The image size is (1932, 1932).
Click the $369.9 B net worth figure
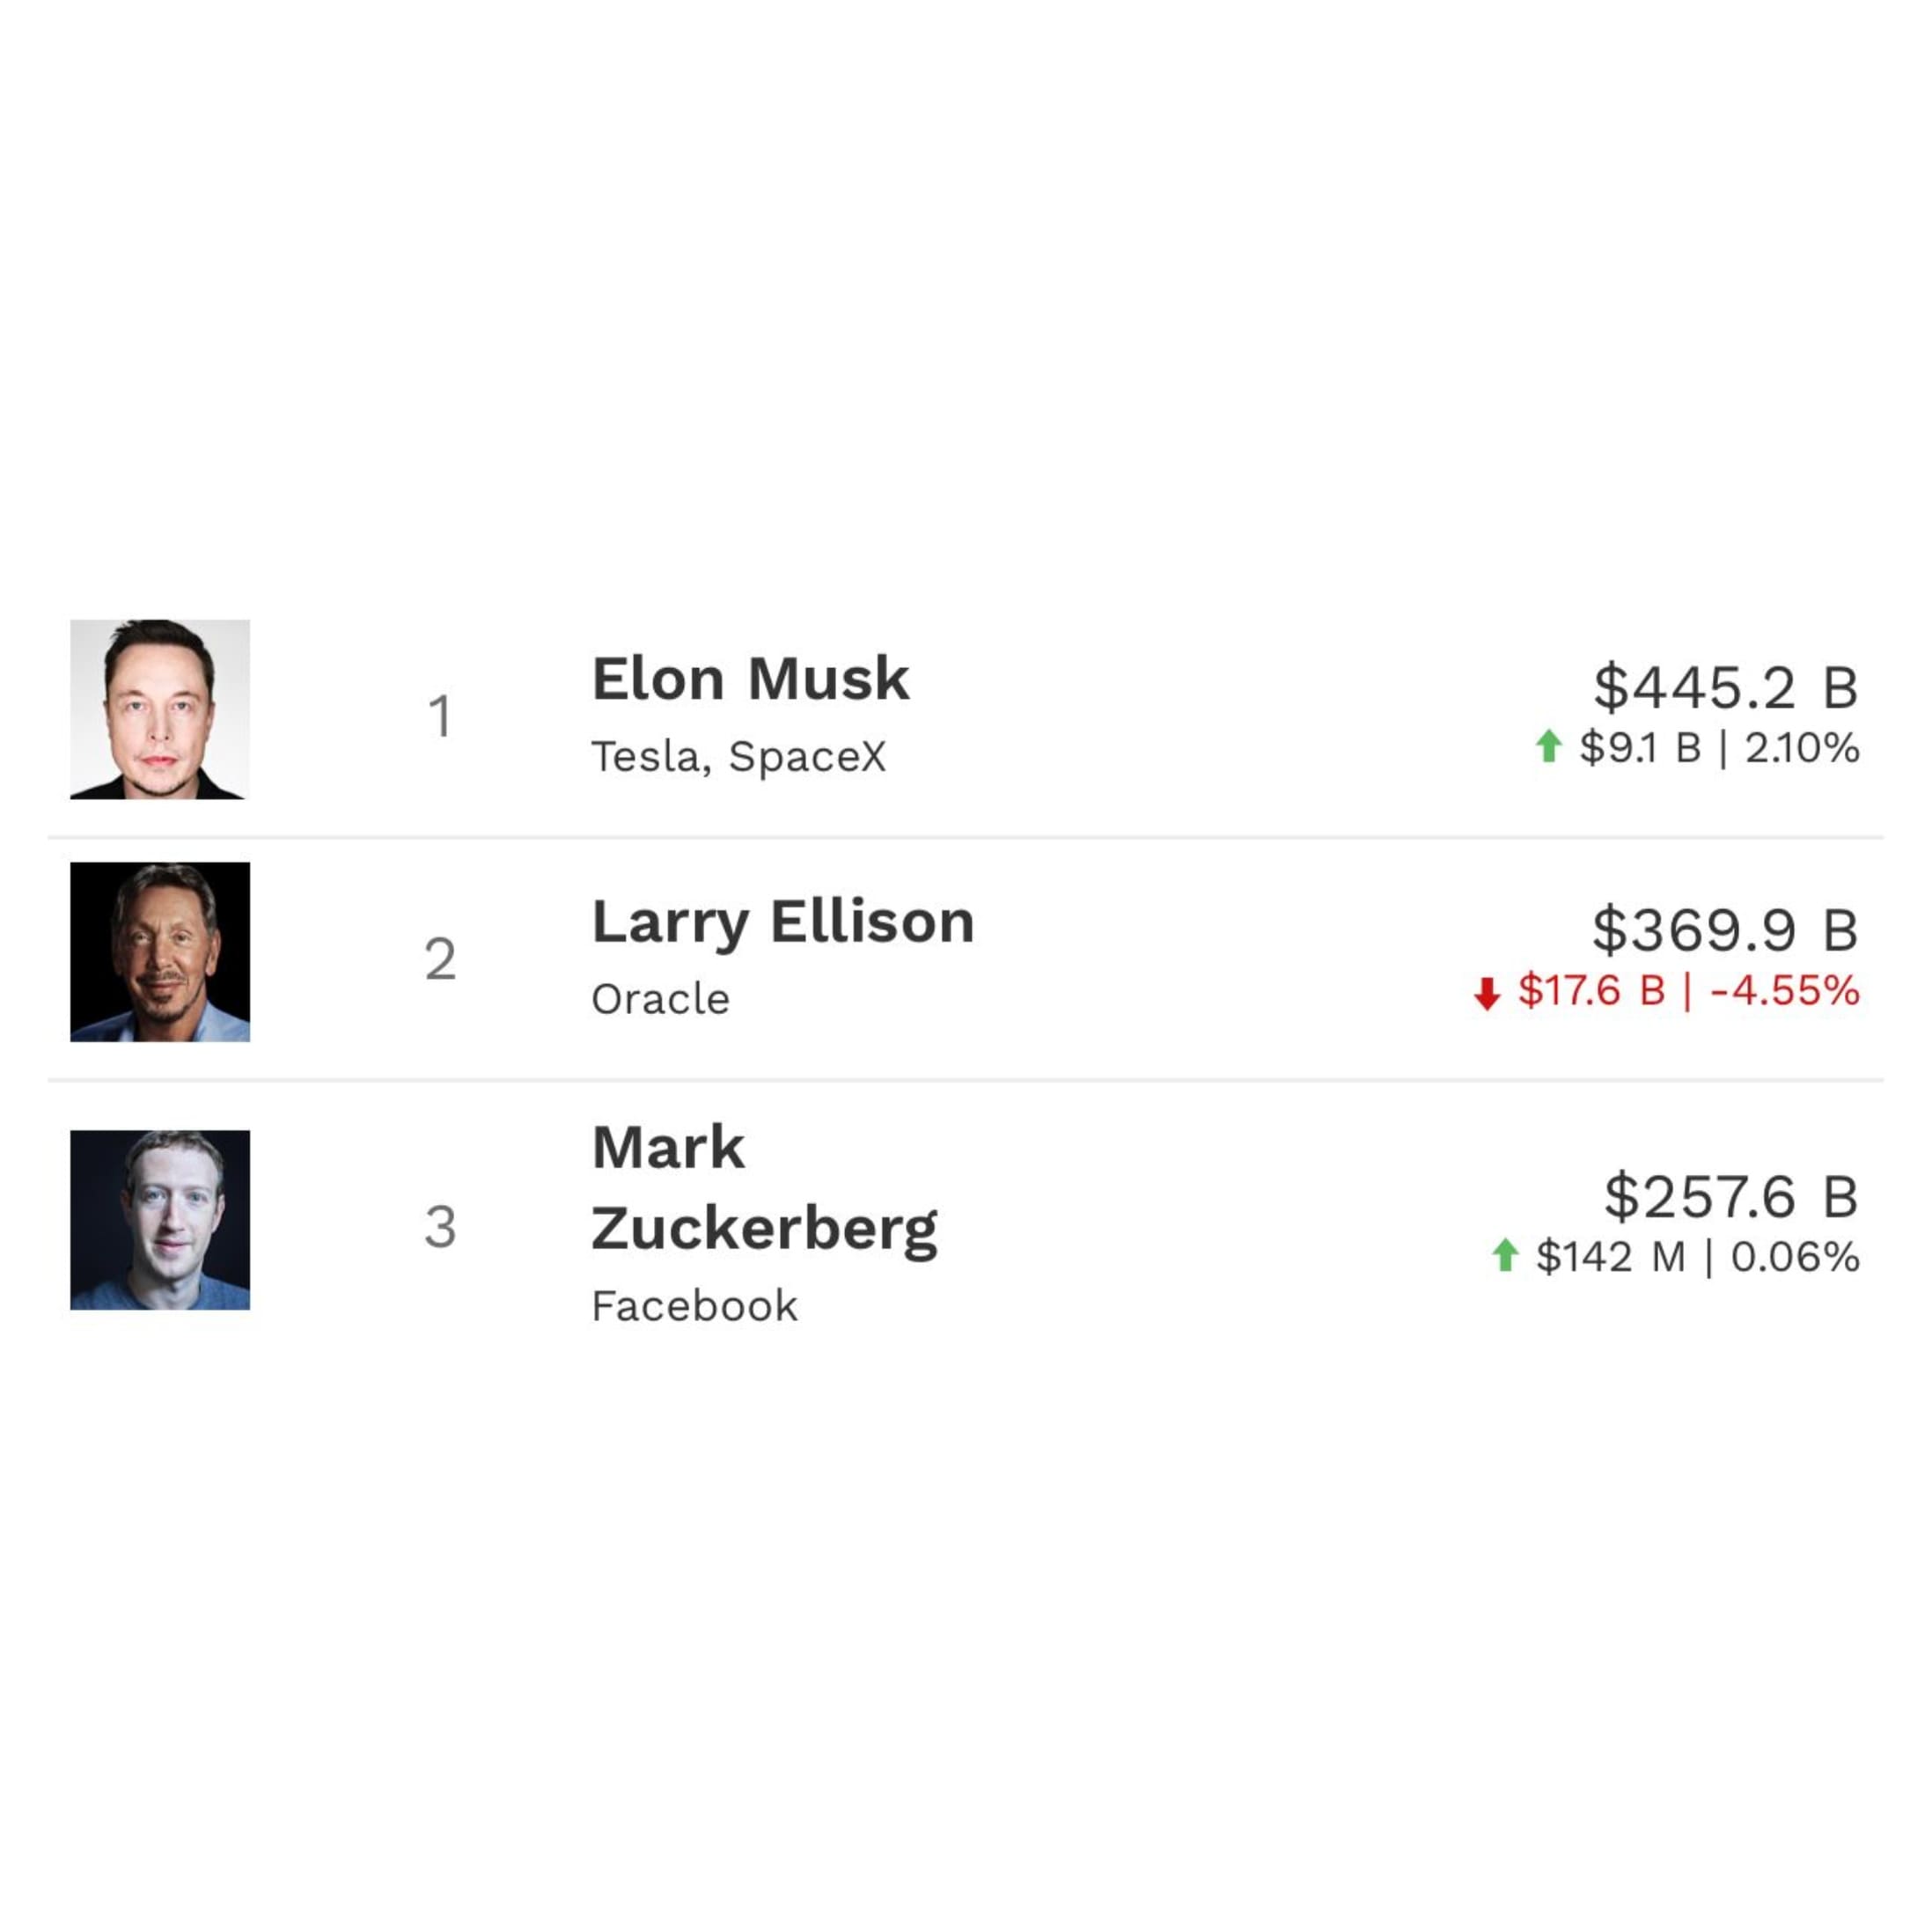(x=1726, y=930)
